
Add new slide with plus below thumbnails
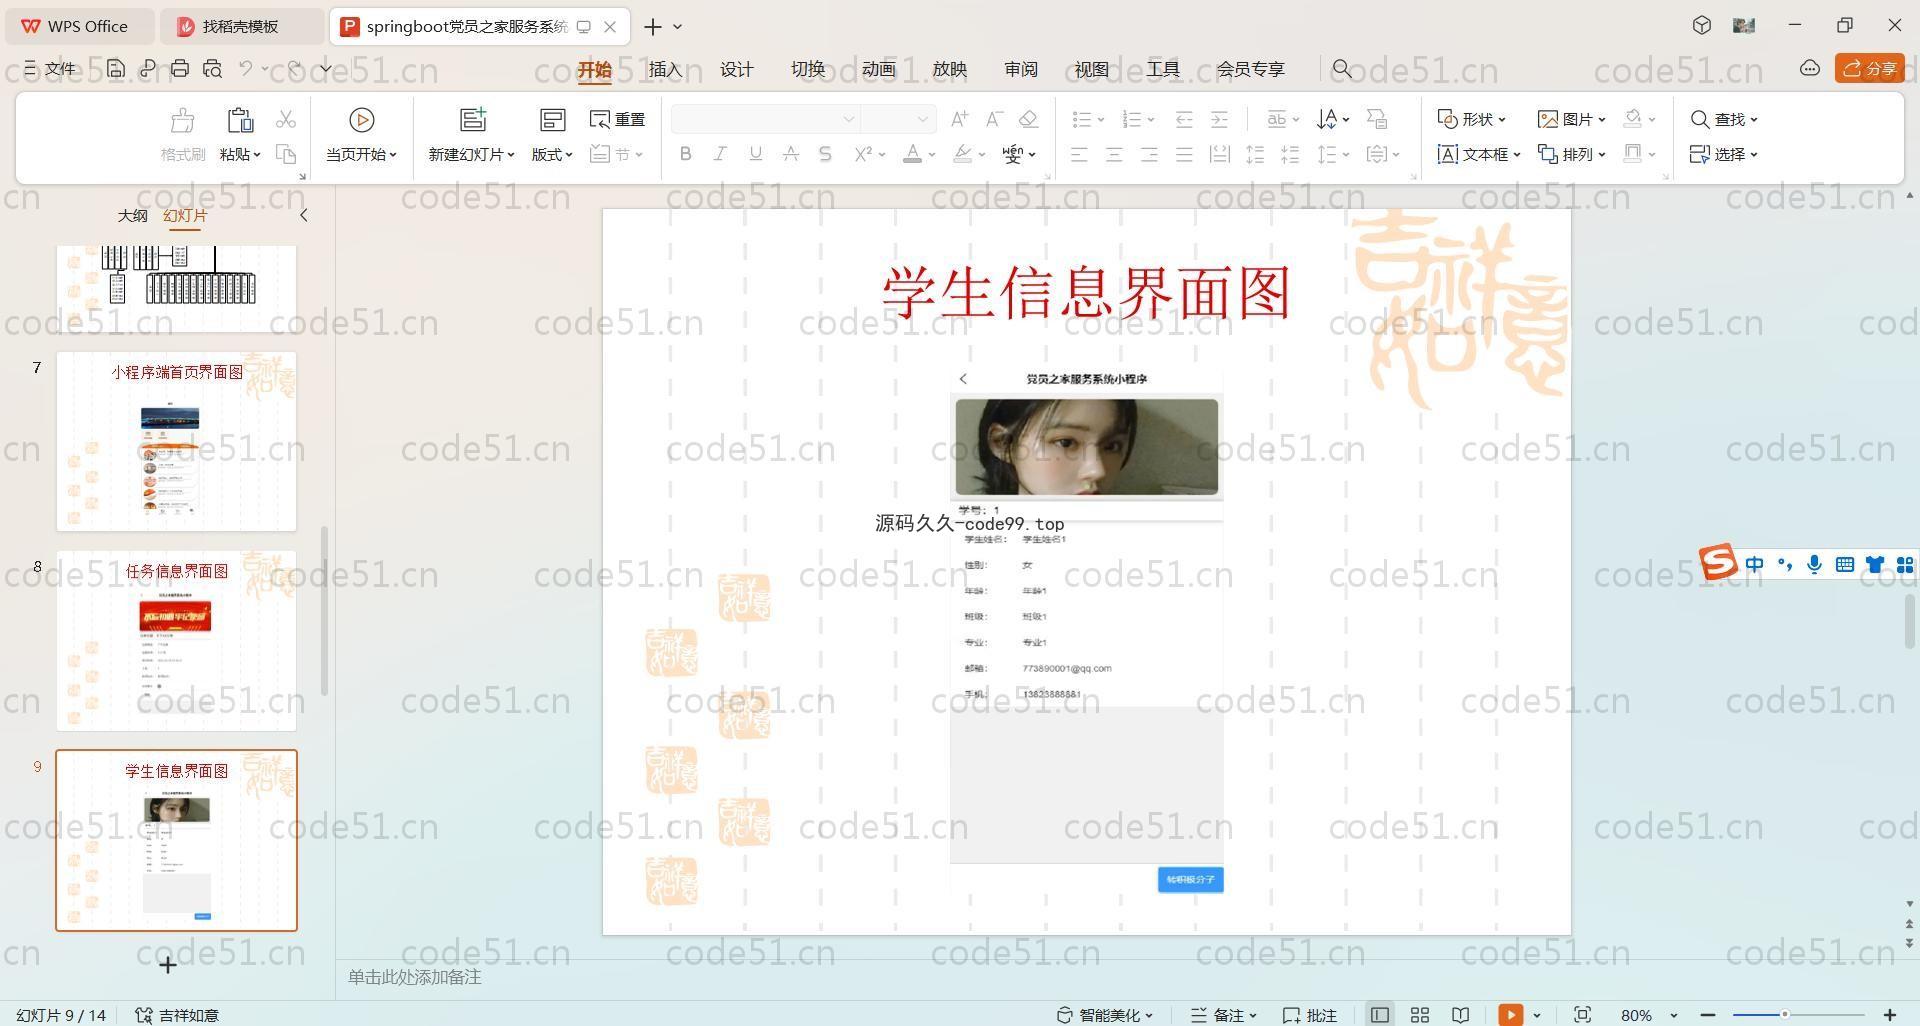coord(168,965)
